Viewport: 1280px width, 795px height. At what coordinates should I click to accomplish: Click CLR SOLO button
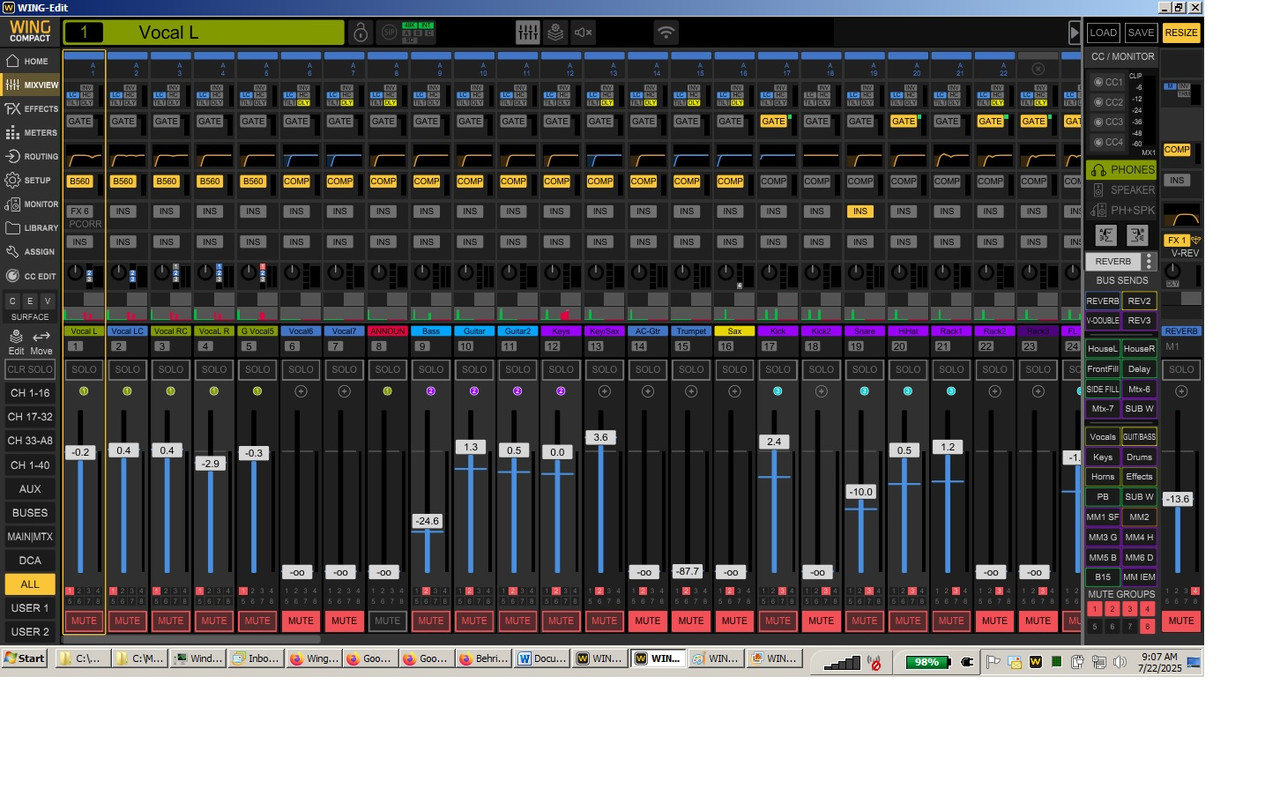pyautogui.click(x=30, y=370)
